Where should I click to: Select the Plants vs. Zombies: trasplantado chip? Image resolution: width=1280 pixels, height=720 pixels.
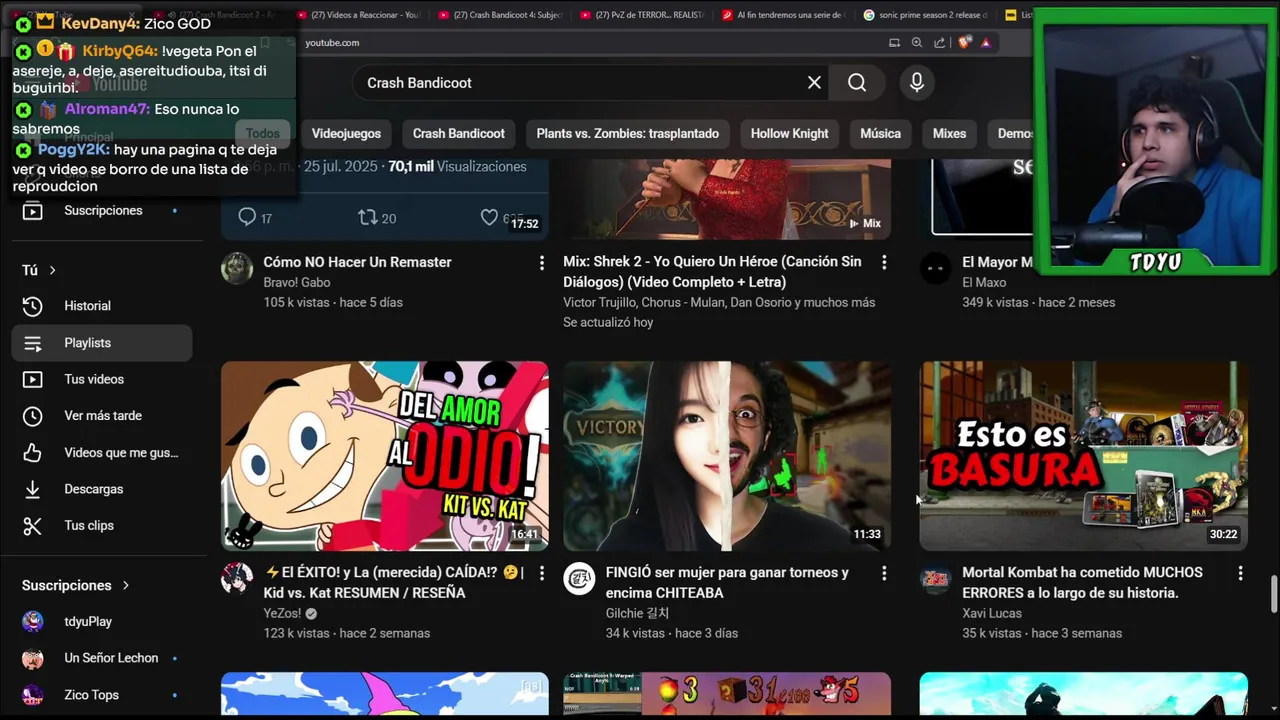628,134
